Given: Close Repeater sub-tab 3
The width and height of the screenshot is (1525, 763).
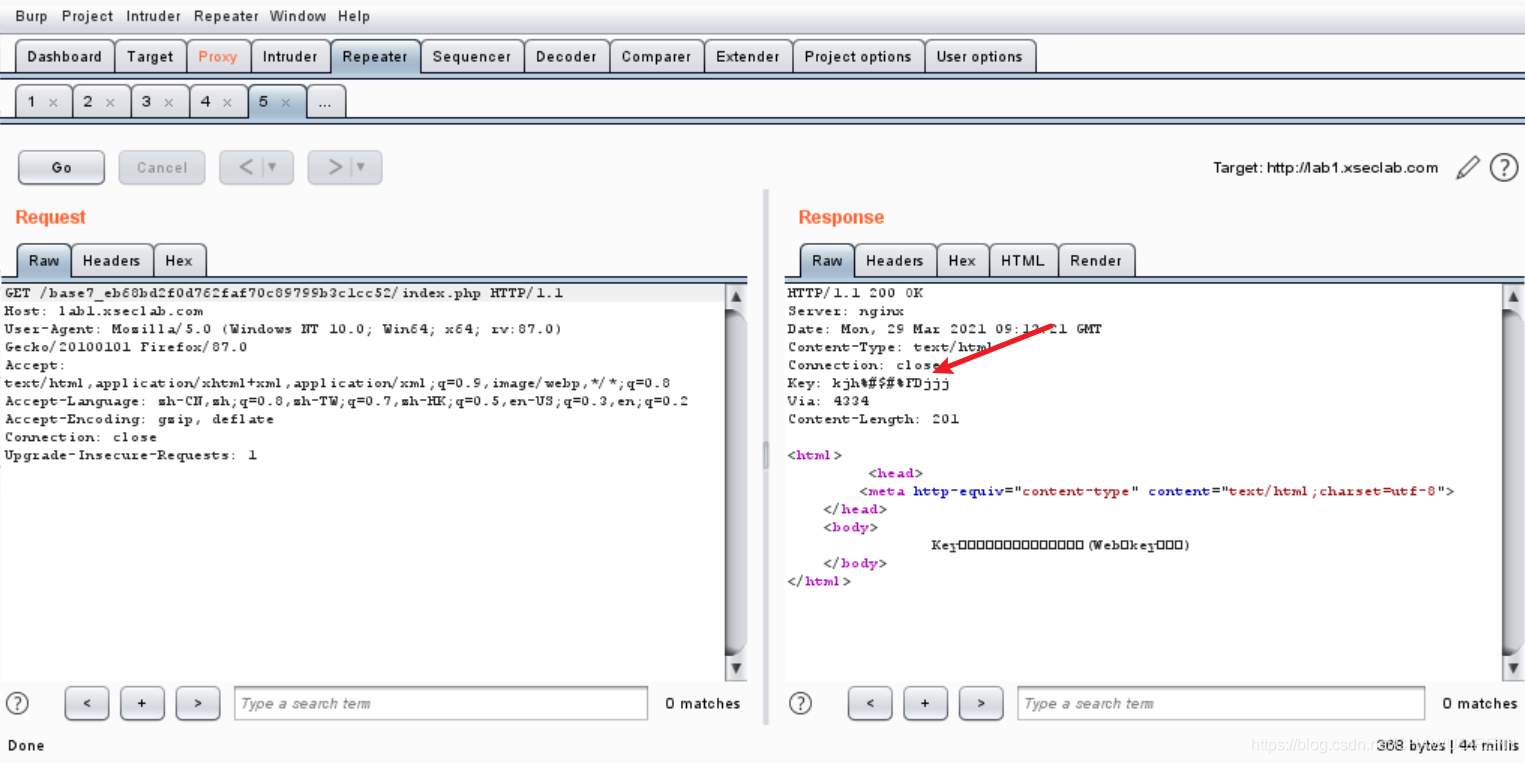Looking at the screenshot, I should pos(169,103).
